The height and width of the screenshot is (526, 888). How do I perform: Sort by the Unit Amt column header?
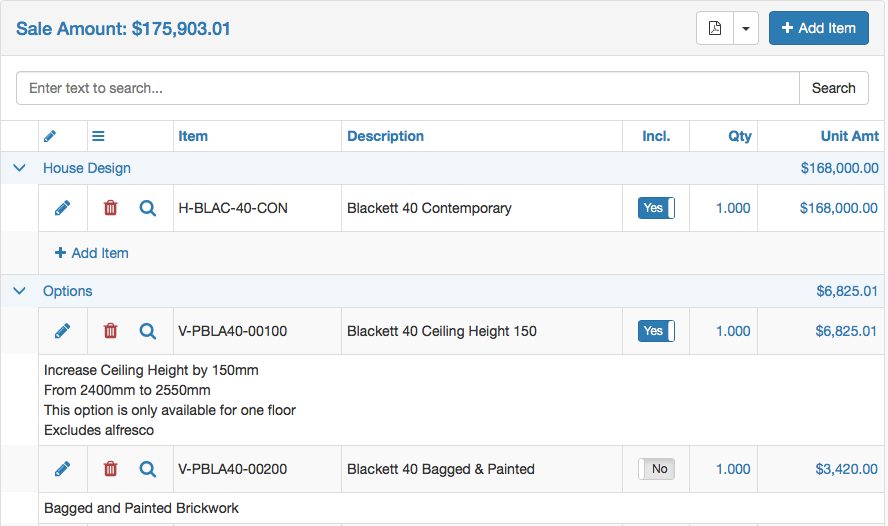[x=849, y=136]
